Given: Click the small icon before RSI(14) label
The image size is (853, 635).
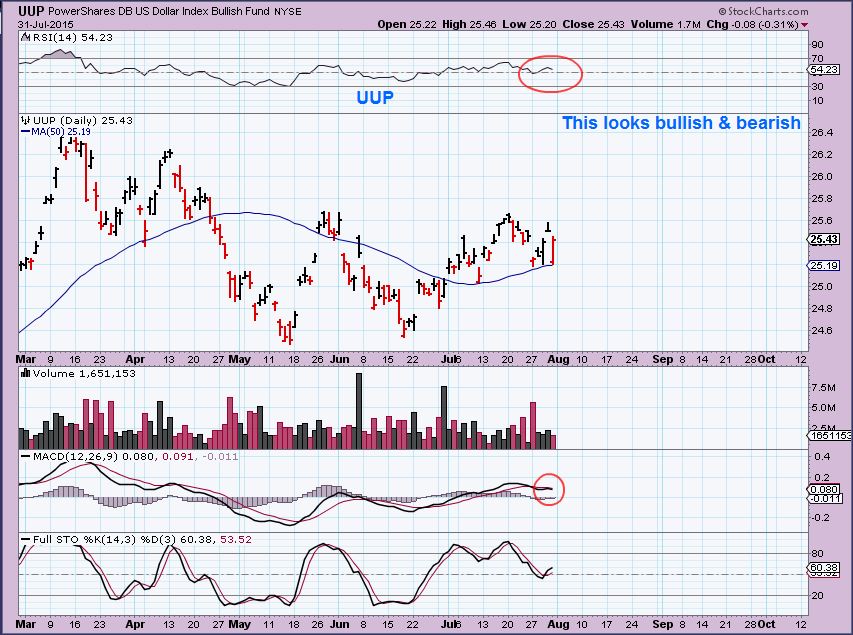Looking at the screenshot, I should [25, 38].
